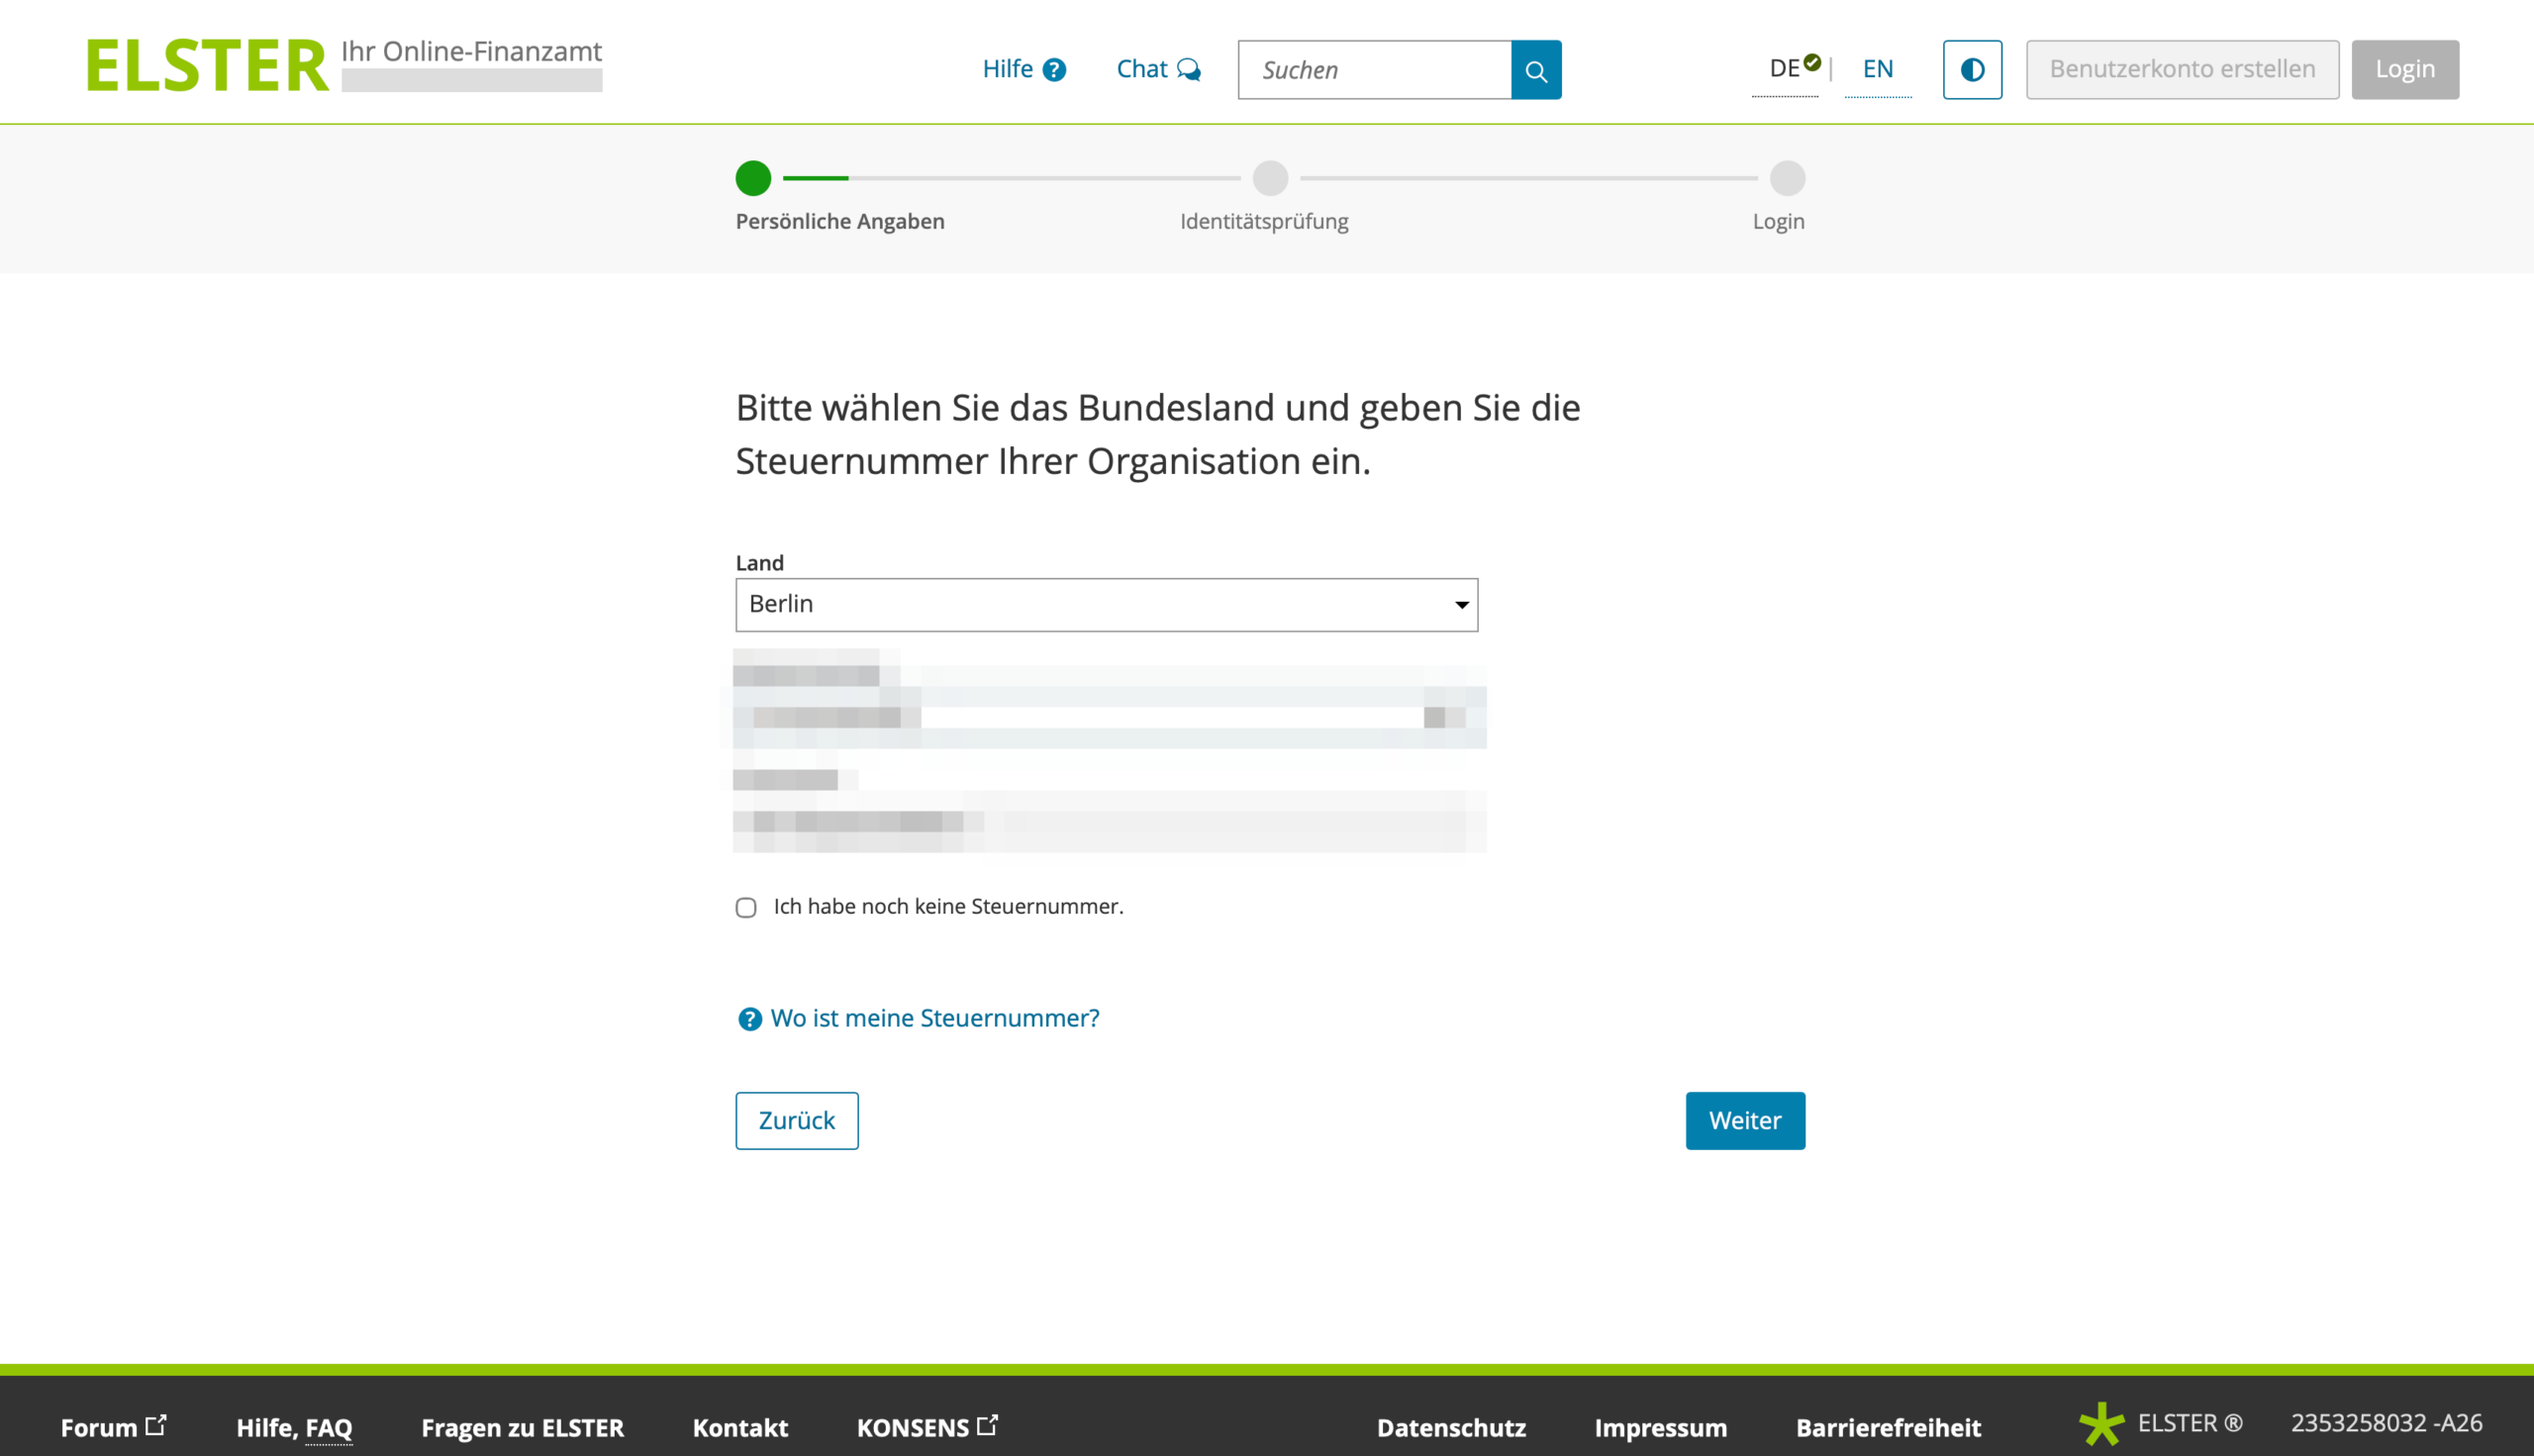This screenshot has height=1456, width=2534.
Task: Click Benutzerkonto erstellen button
Action: 2182,69
